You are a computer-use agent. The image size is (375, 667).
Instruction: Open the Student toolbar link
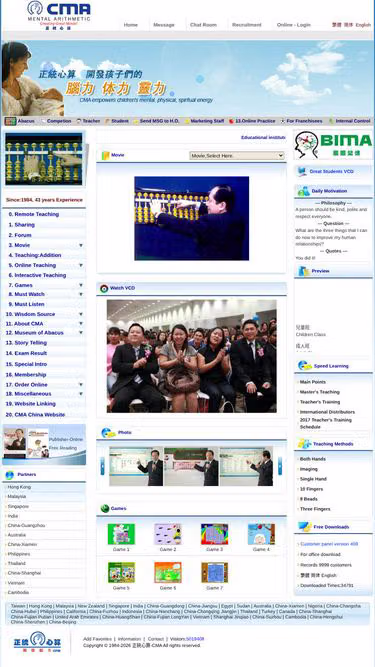(120, 121)
